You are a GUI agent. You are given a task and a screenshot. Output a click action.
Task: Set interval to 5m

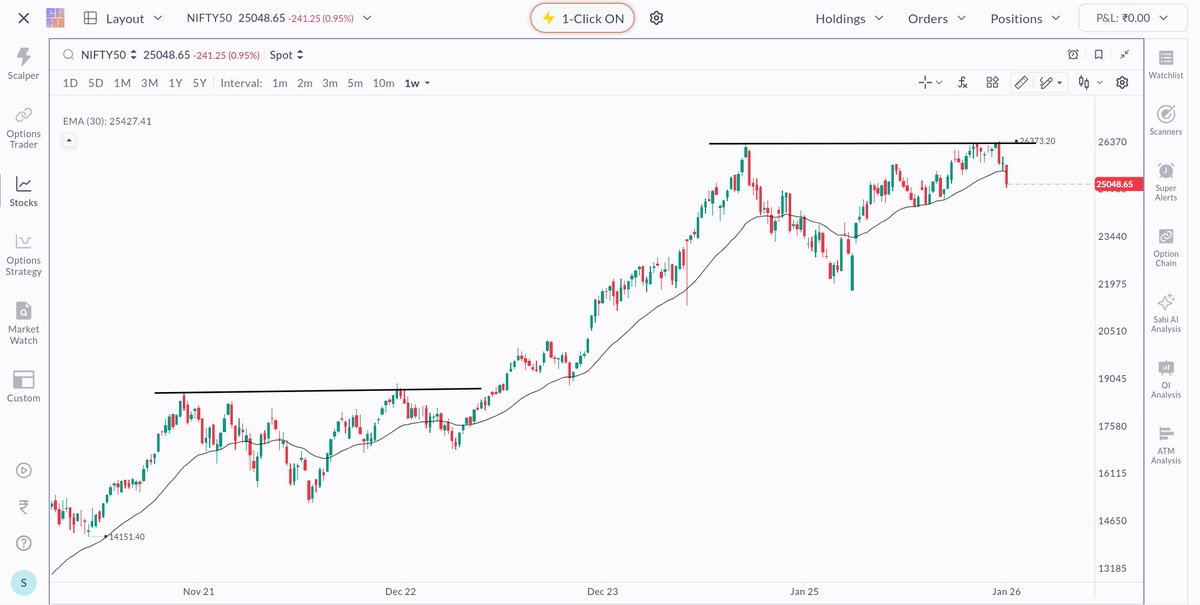click(x=355, y=83)
